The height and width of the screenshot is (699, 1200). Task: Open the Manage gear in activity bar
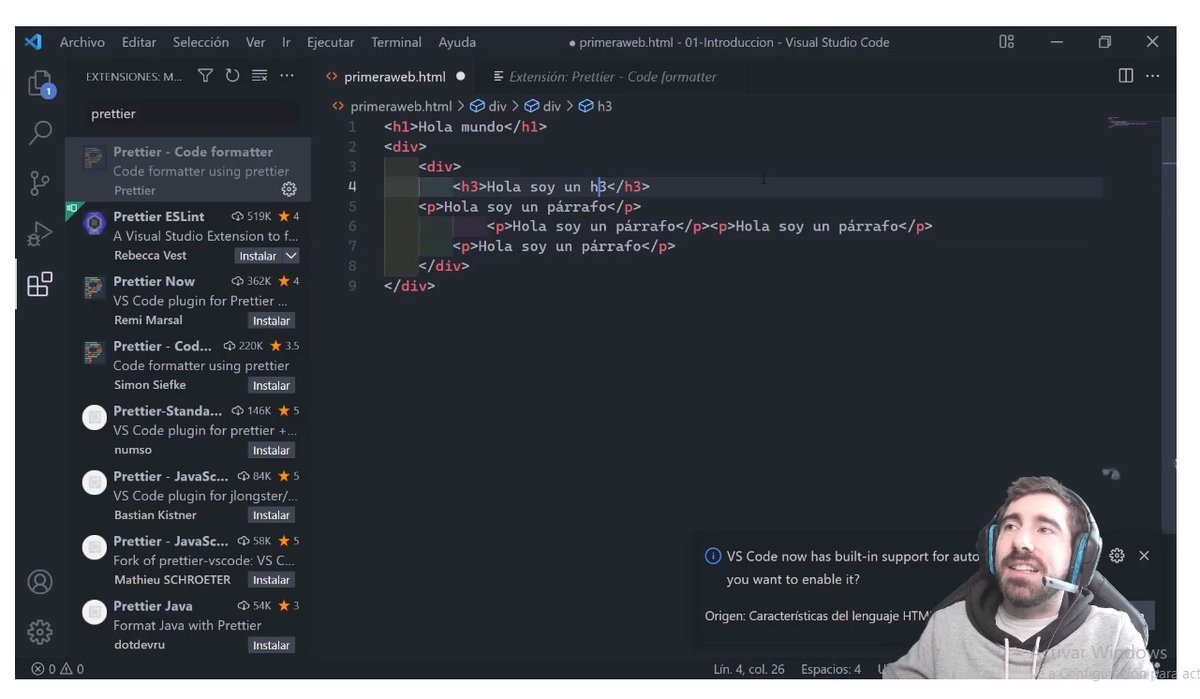pos(40,632)
